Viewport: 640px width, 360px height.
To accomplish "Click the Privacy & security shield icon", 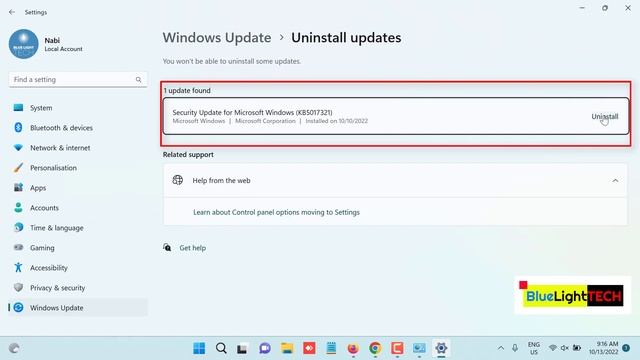I will pyautogui.click(x=18, y=287).
